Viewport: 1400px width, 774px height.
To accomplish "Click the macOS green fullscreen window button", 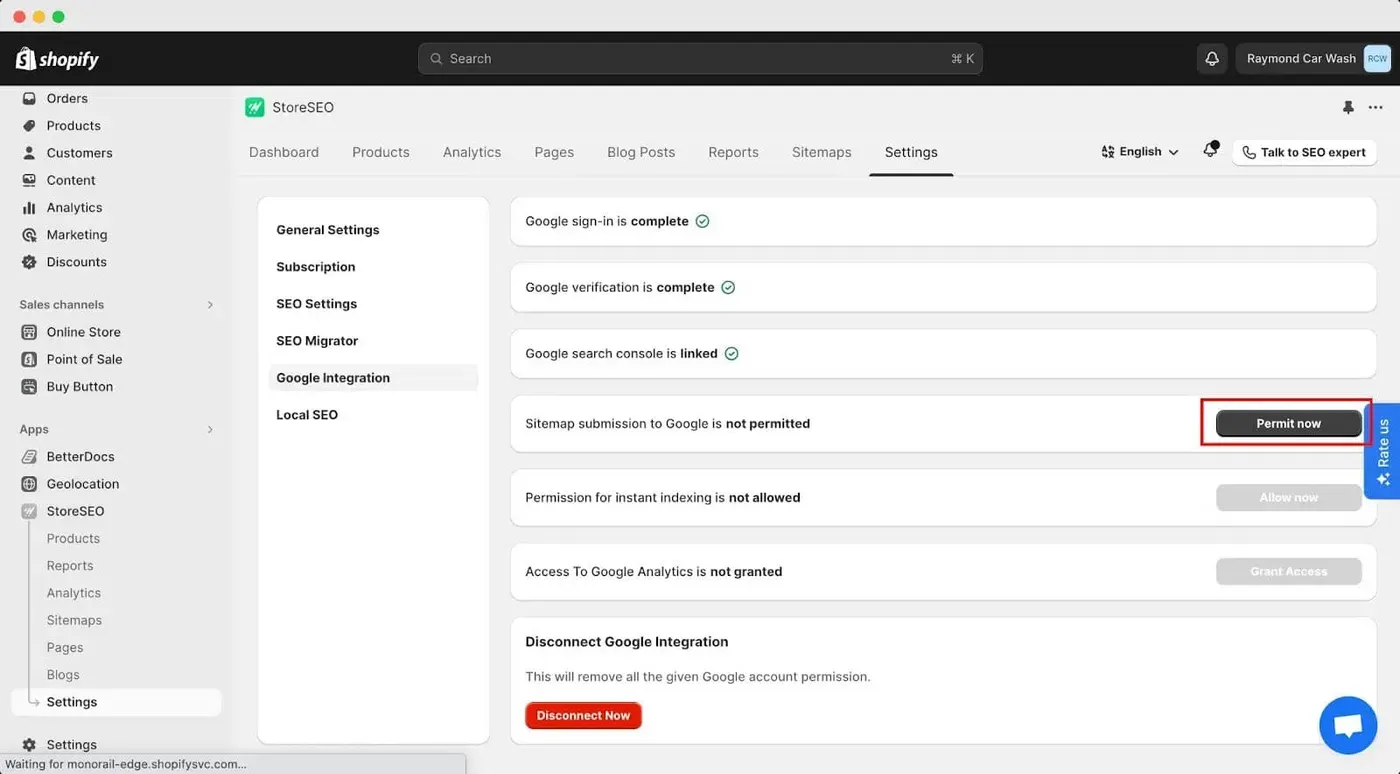I will coord(58,17).
